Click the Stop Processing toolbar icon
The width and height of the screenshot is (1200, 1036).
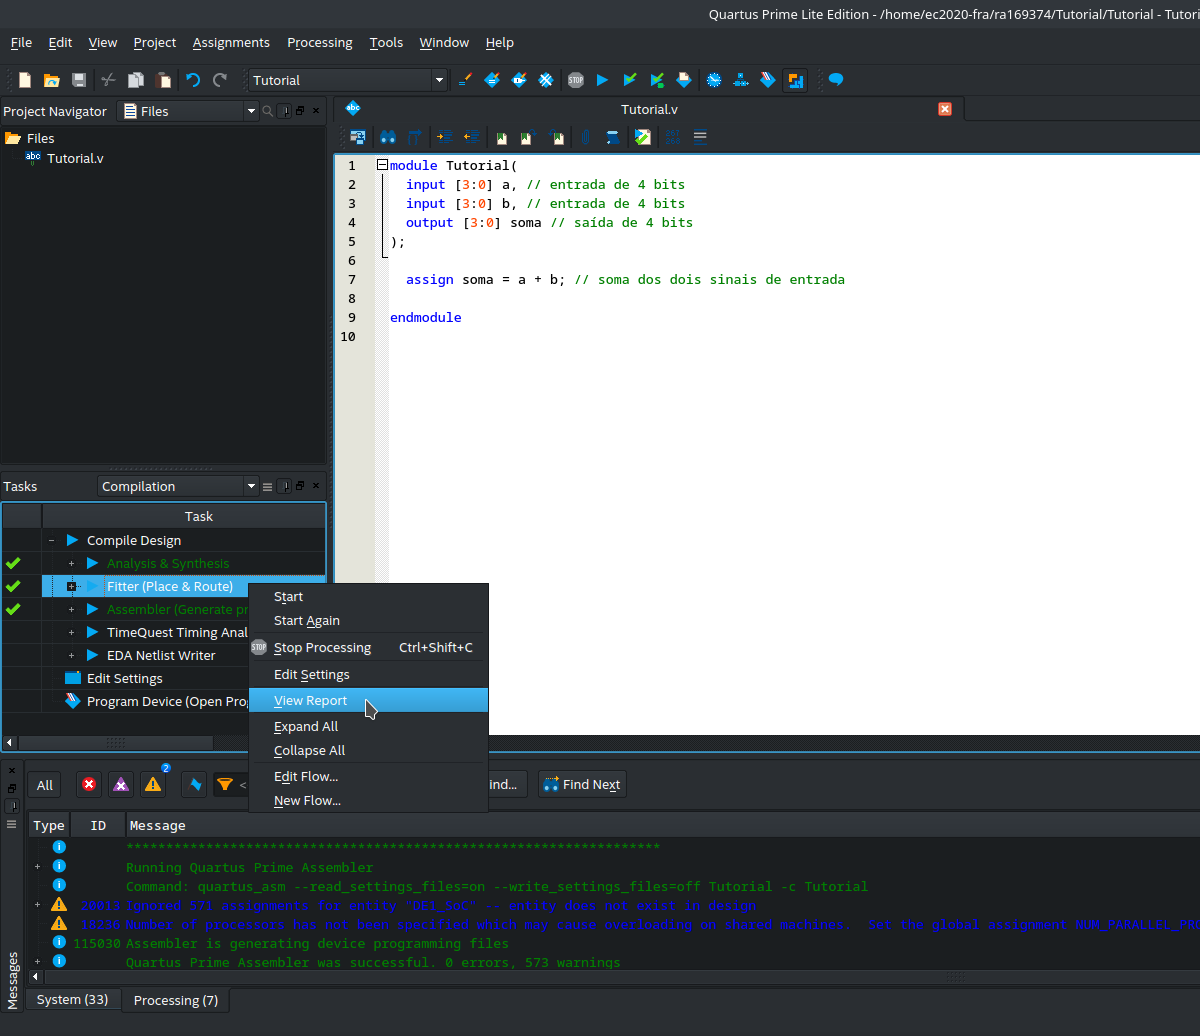tap(576, 80)
